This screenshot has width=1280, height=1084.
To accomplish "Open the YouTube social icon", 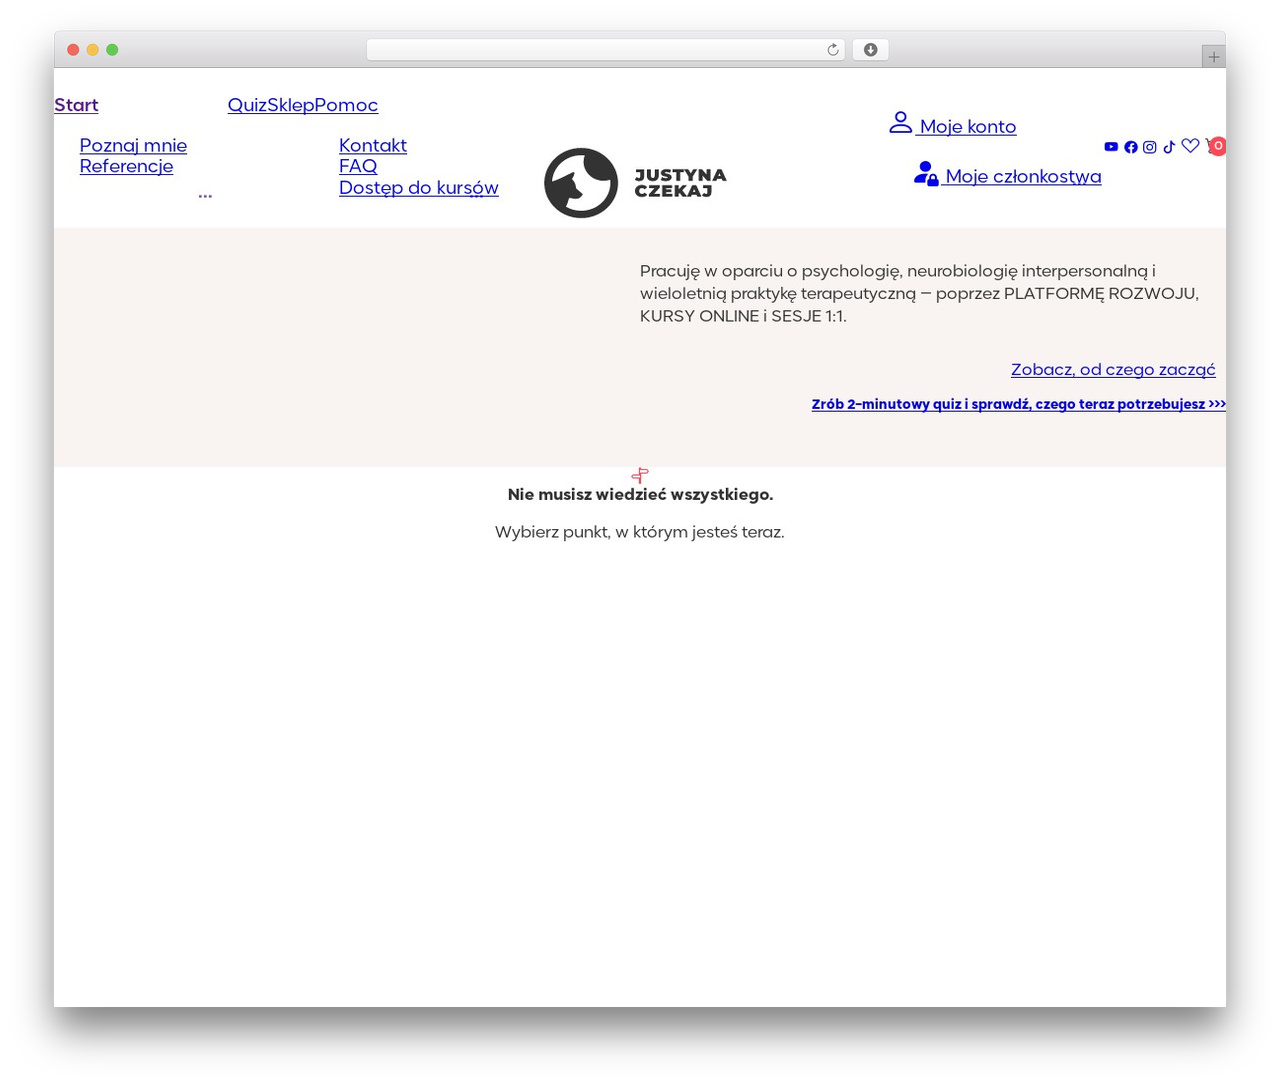I will (1111, 147).
